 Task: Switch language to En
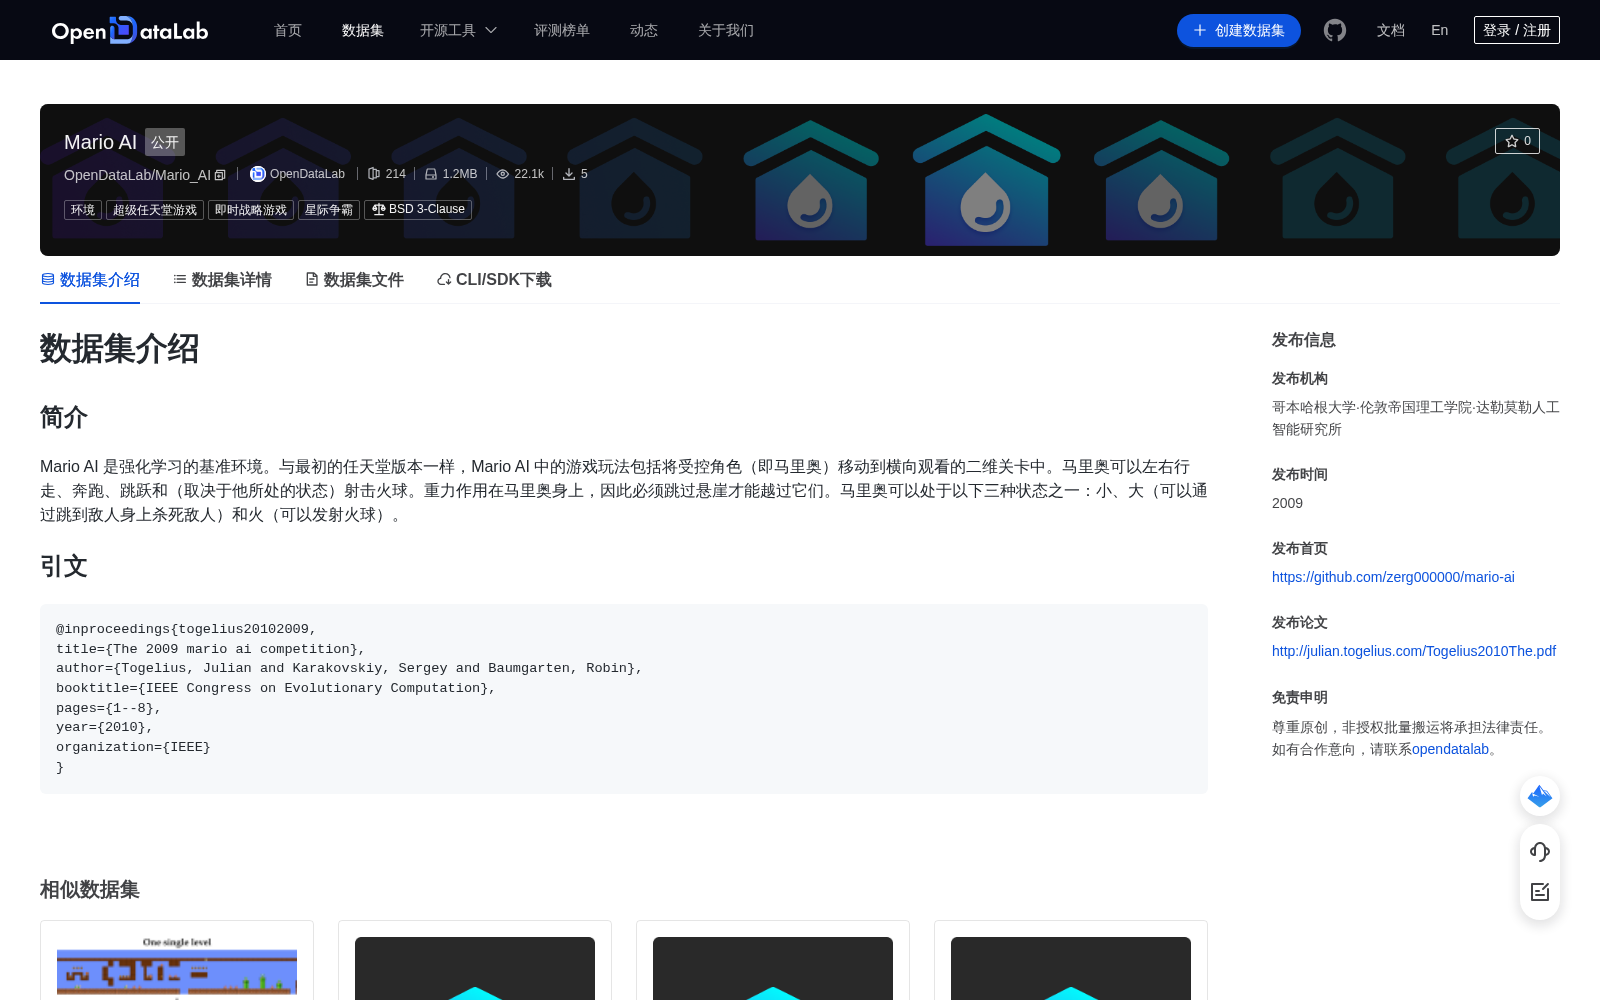pyautogui.click(x=1439, y=30)
